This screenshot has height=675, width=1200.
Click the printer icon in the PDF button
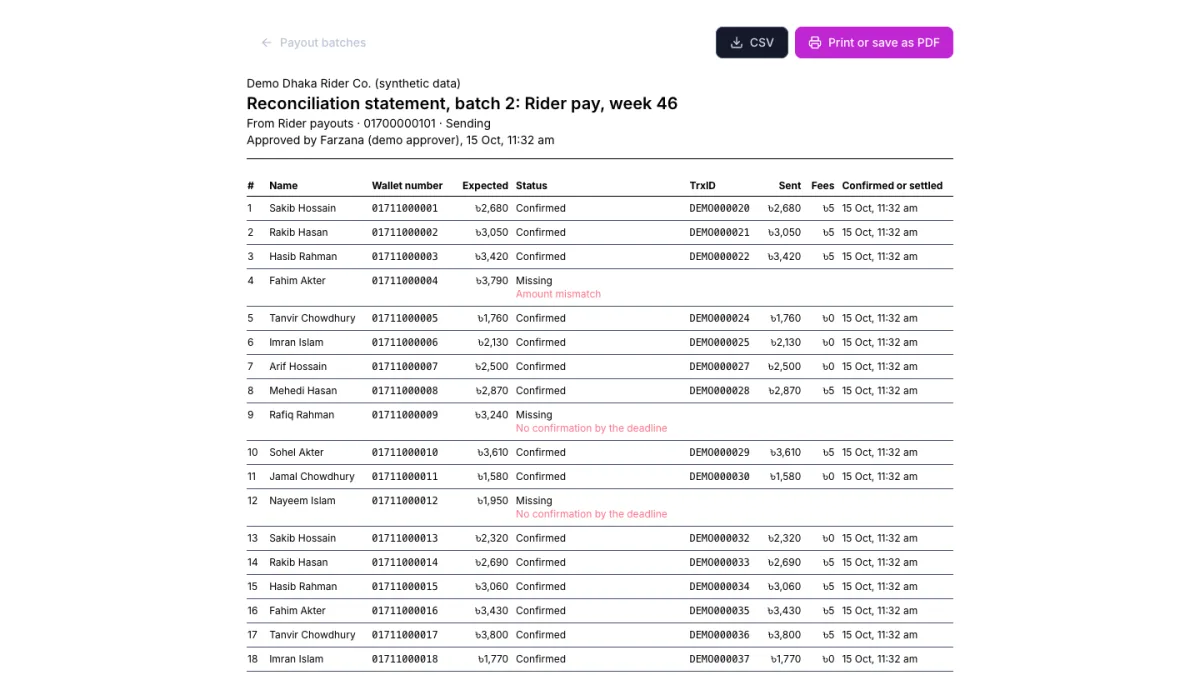point(815,43)
